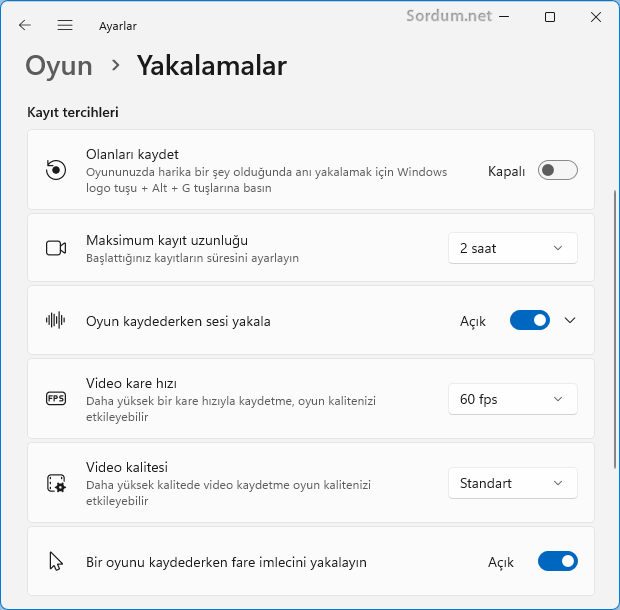Click the mouse cursor icon

pos(56,561)
